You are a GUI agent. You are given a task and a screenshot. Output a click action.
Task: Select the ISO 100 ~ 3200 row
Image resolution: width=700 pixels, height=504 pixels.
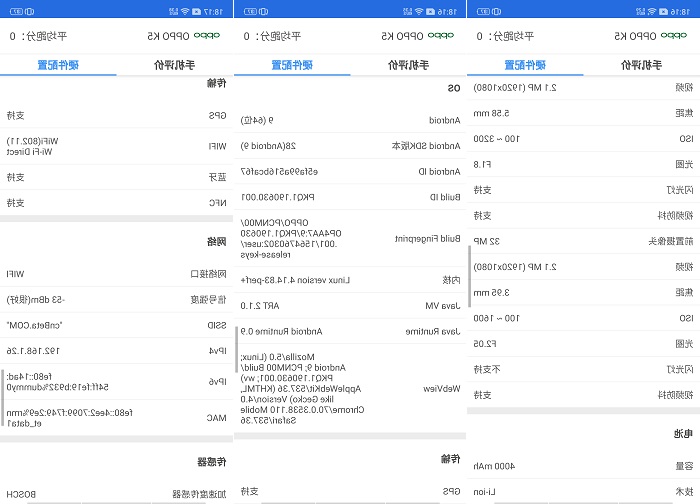pyautogui.click(x=583, y=138)
